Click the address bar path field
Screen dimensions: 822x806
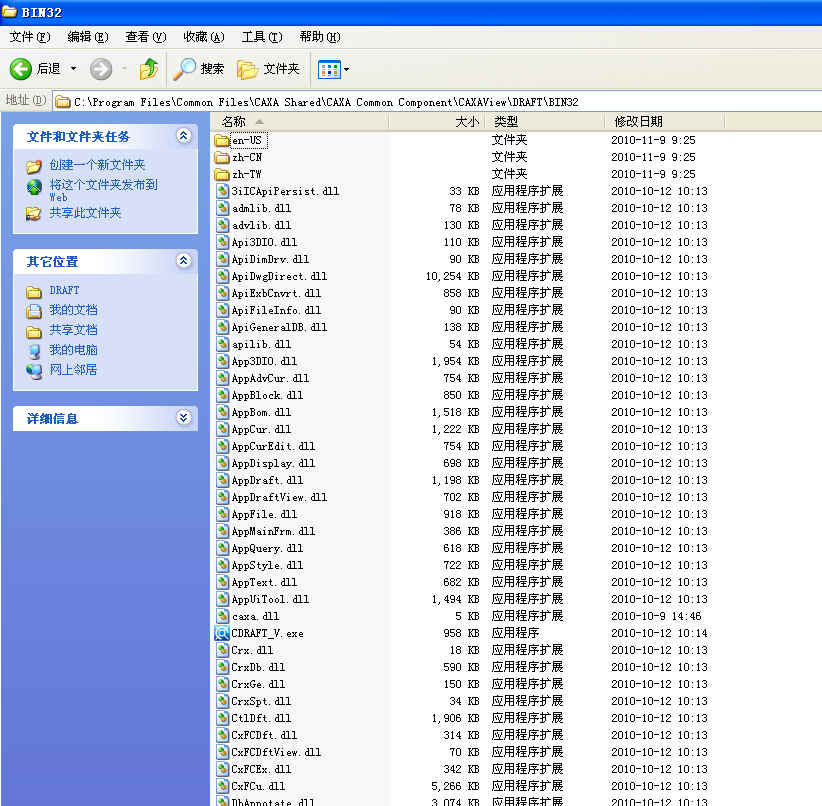(438, 102)
